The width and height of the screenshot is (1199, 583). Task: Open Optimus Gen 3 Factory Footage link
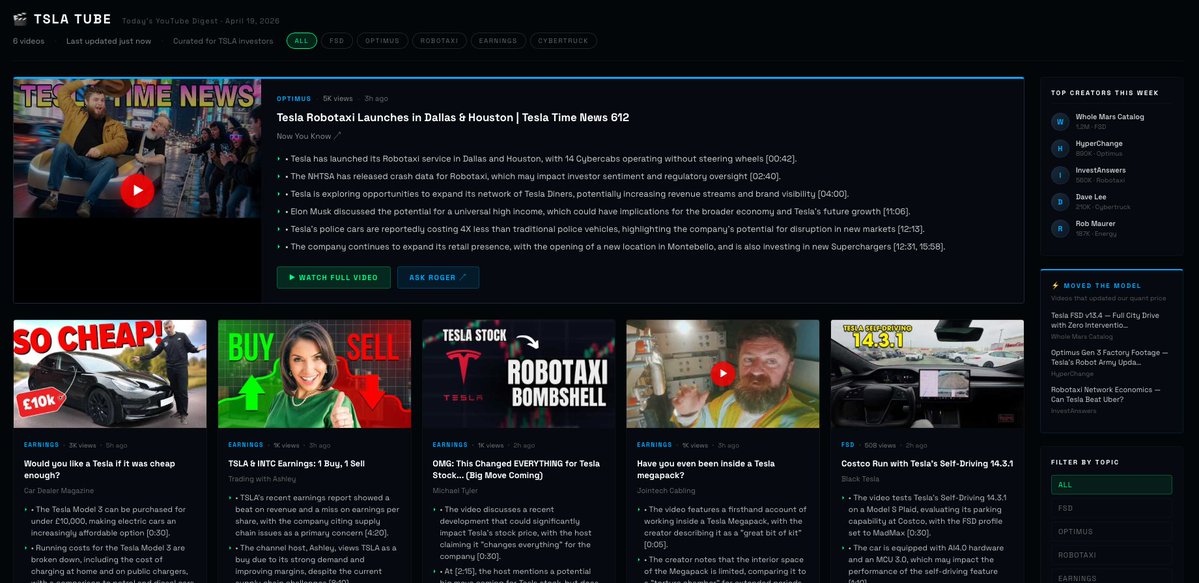(x=1110, y=357)
